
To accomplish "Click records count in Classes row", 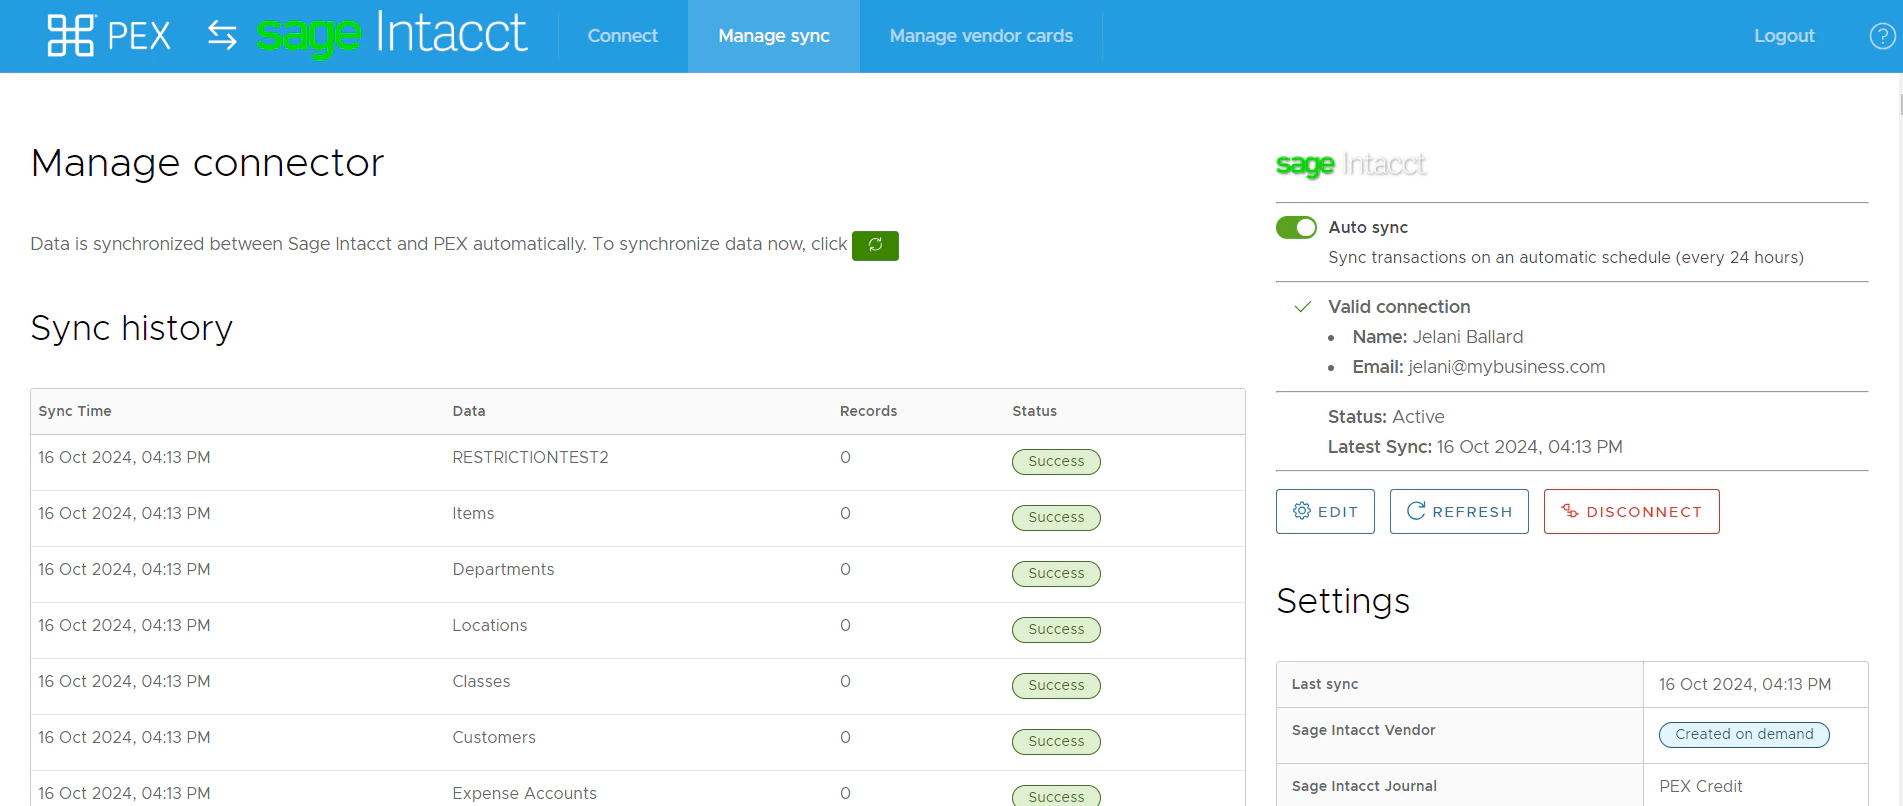I will [845, 681].
